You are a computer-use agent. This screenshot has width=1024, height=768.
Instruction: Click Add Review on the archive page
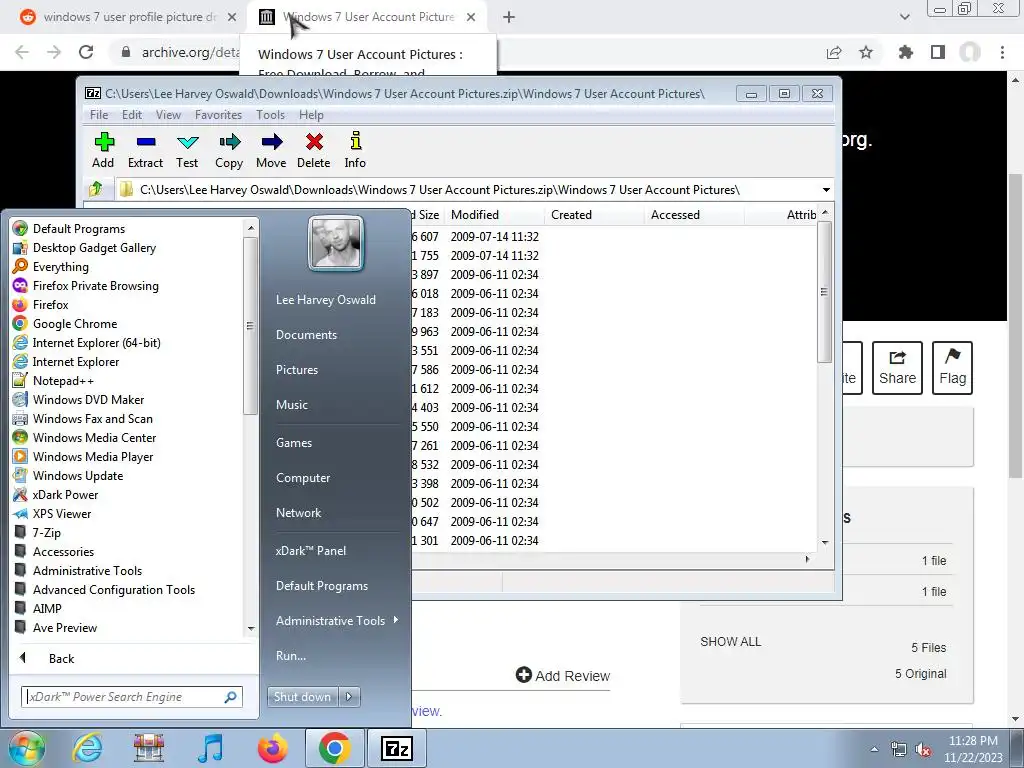(x=563, y=675)
